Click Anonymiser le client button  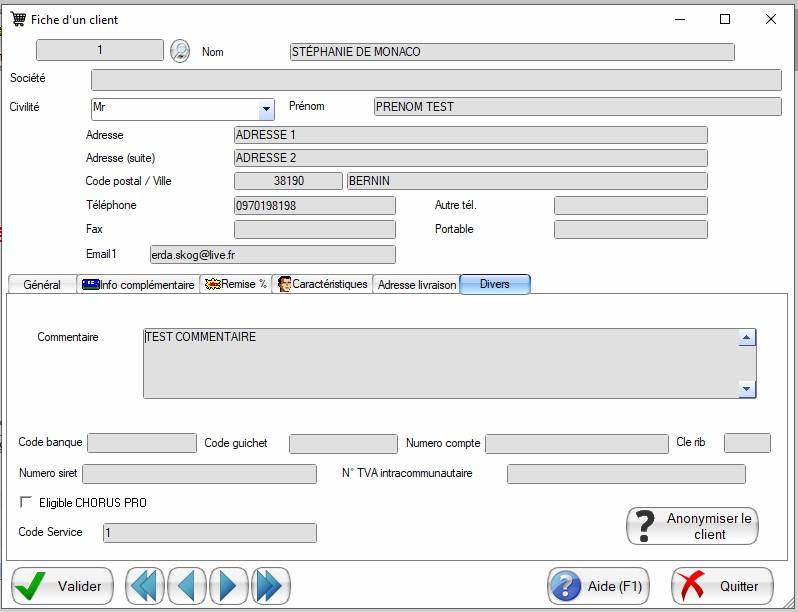tap(692, 526)
